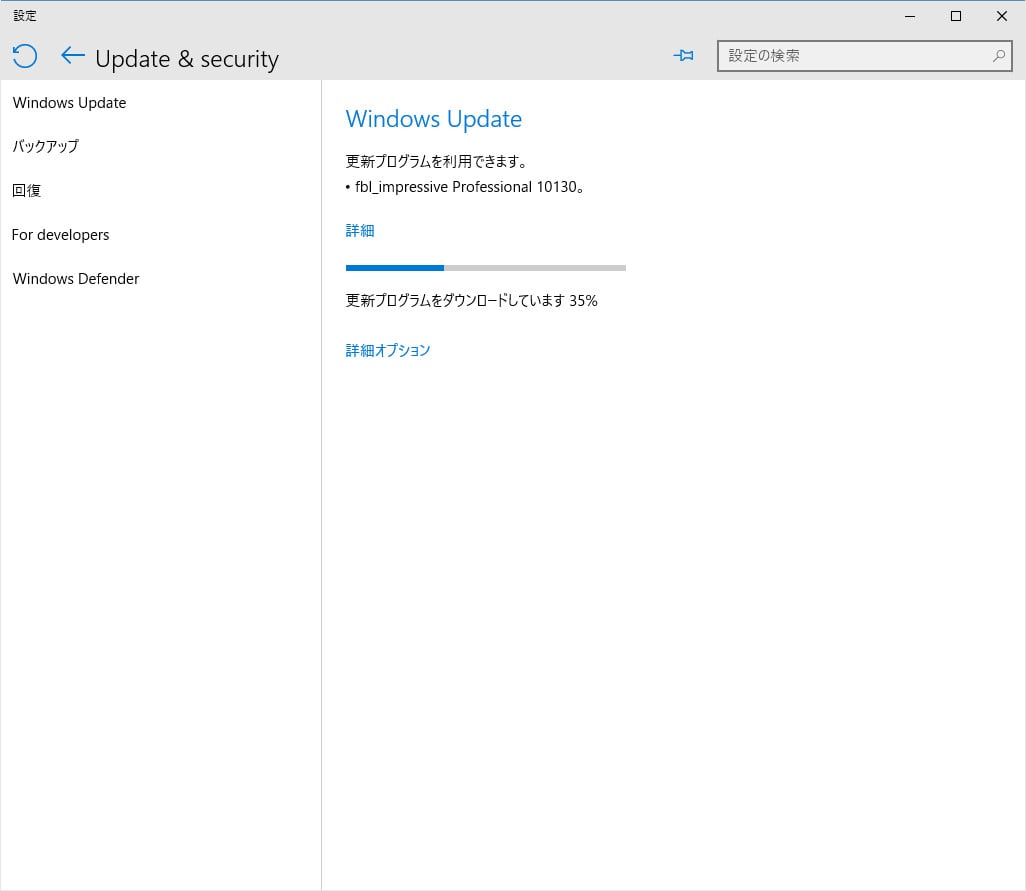This screenshot has height=891, width=1026.
Task: Click the 更新プログラムを利用できます text
Action: click(x=436, y=162)
